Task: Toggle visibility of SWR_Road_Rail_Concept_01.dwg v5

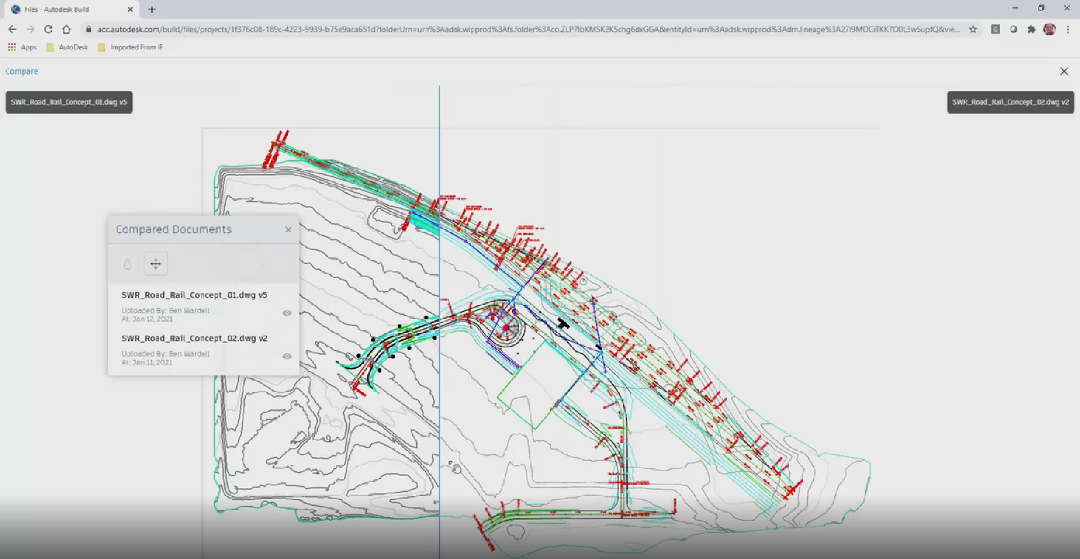Action: click(287, 313)
